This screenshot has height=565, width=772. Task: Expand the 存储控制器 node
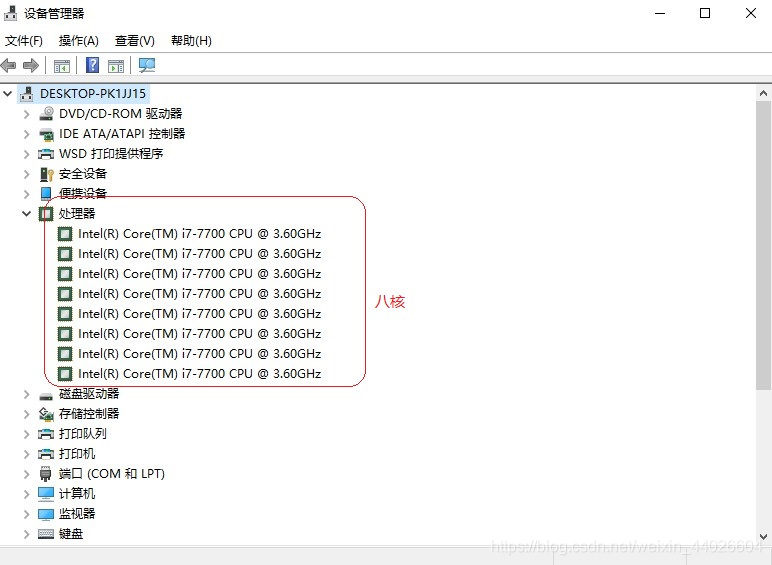27,414
